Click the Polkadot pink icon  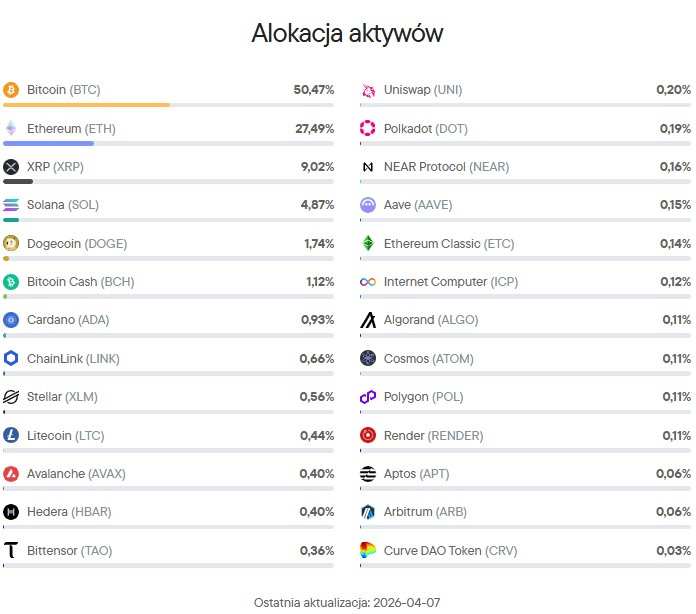pyautogui.click(x=368, y=129)
